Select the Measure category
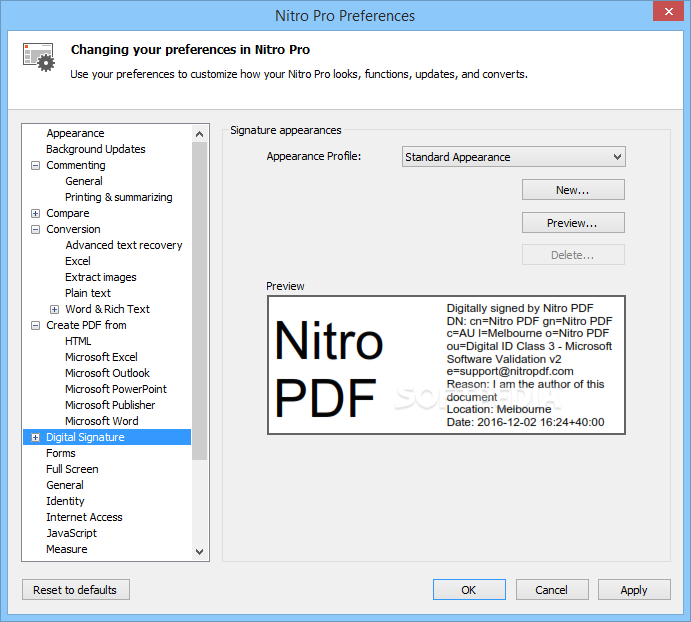Image resolution: width=691 pixels, height=622 pixels. [x=67, y=549]
